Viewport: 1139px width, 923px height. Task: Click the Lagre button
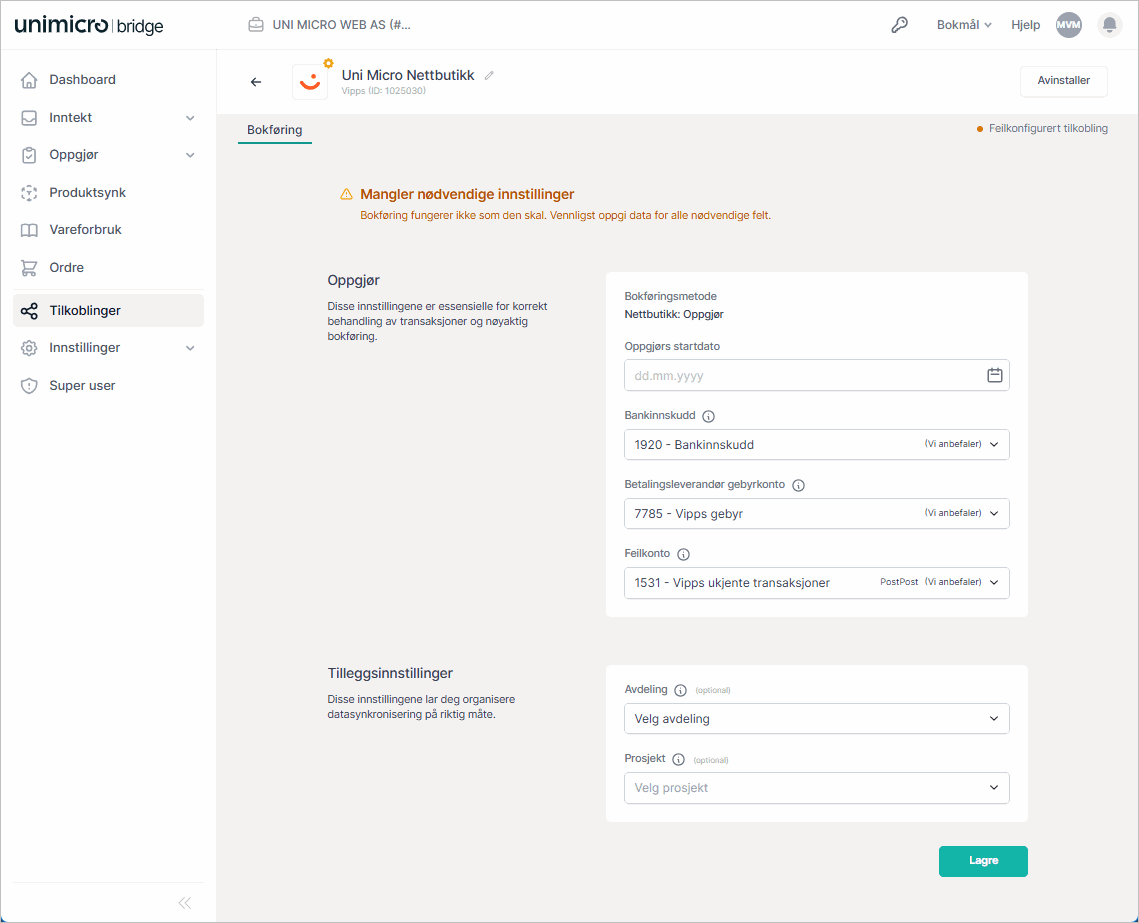(983, 861)
